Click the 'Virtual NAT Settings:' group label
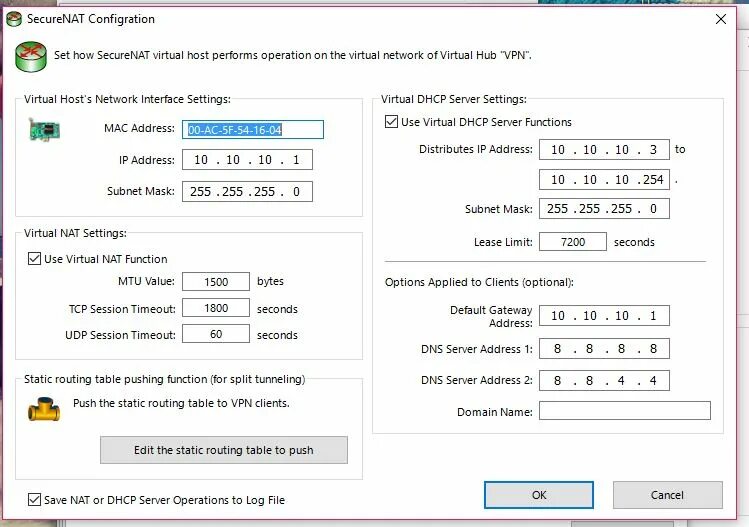The image size is (749, 527). click(x=75, y=233)
